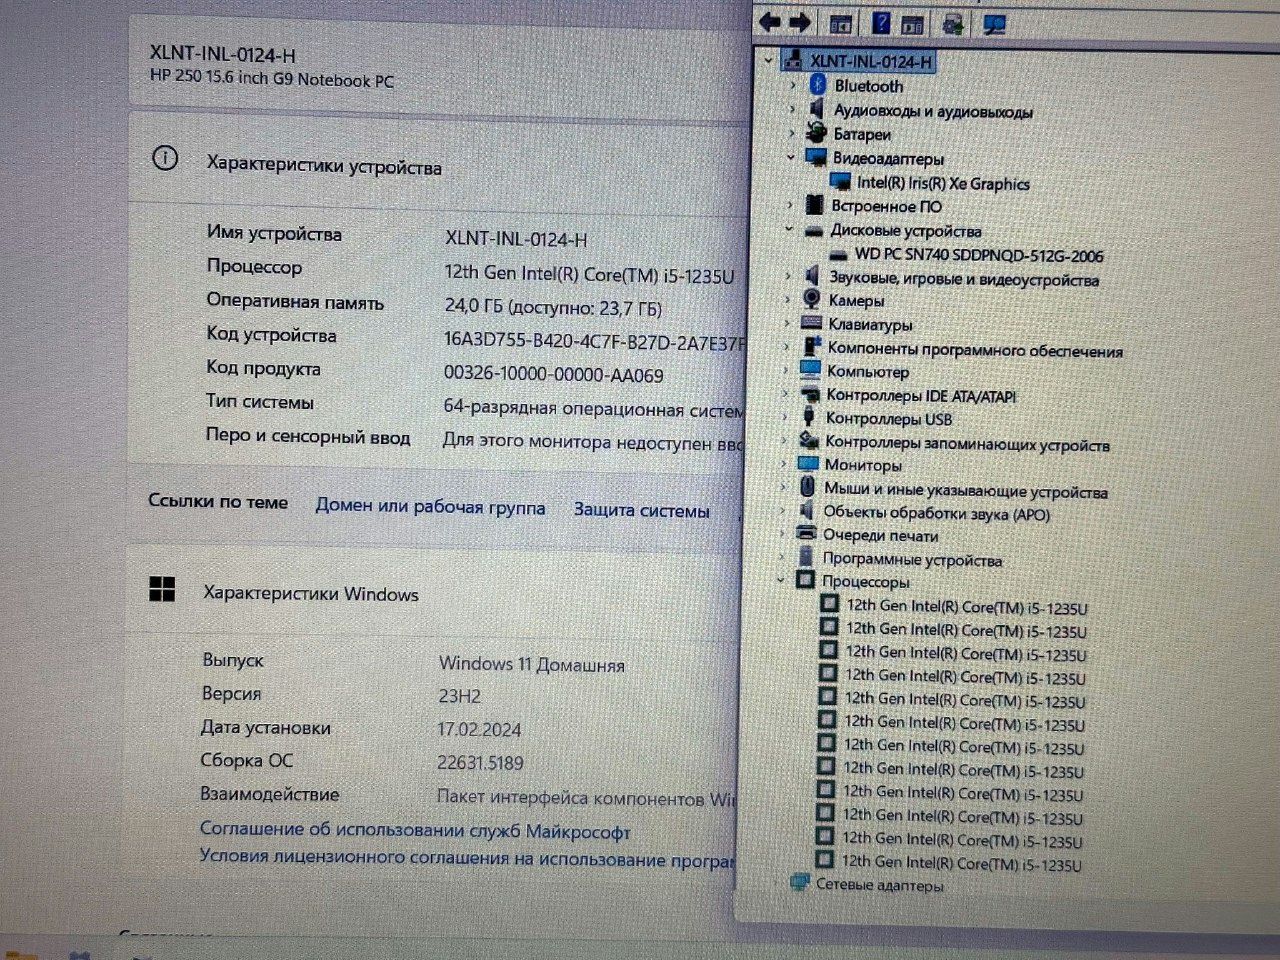Click the Характеристики Windows section header

click(x=311, y=593)
